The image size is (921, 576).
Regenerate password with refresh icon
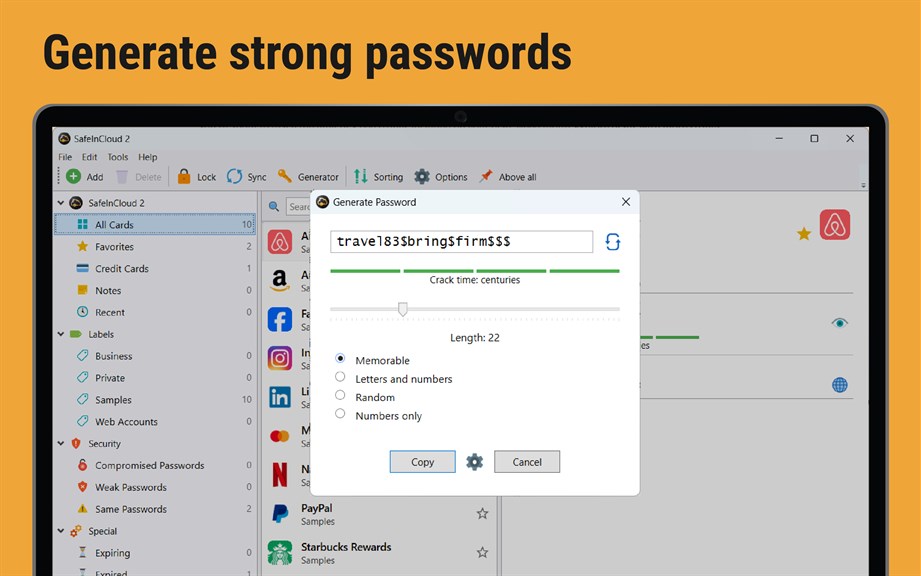tap(613, 241)
